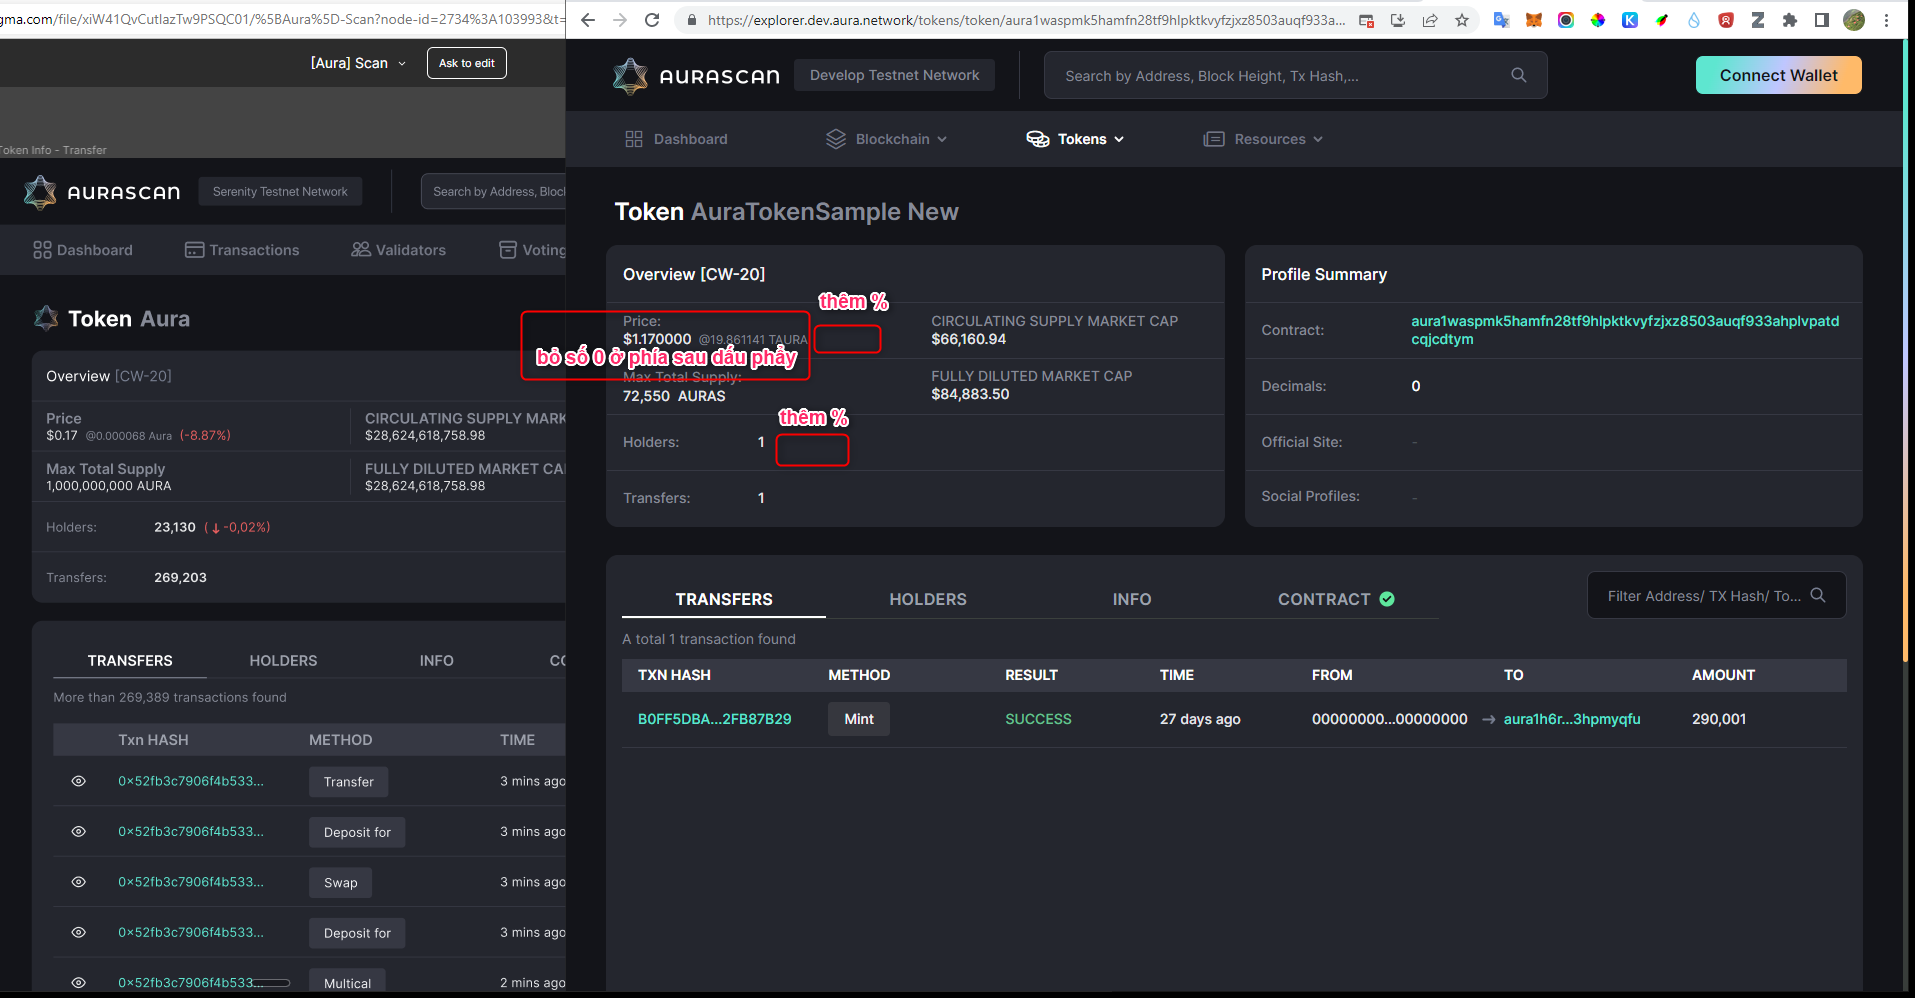Click the Connect Wallet button
Image resolution: width=1915 pixels, height=998 pixels.
click(1778, 75)
